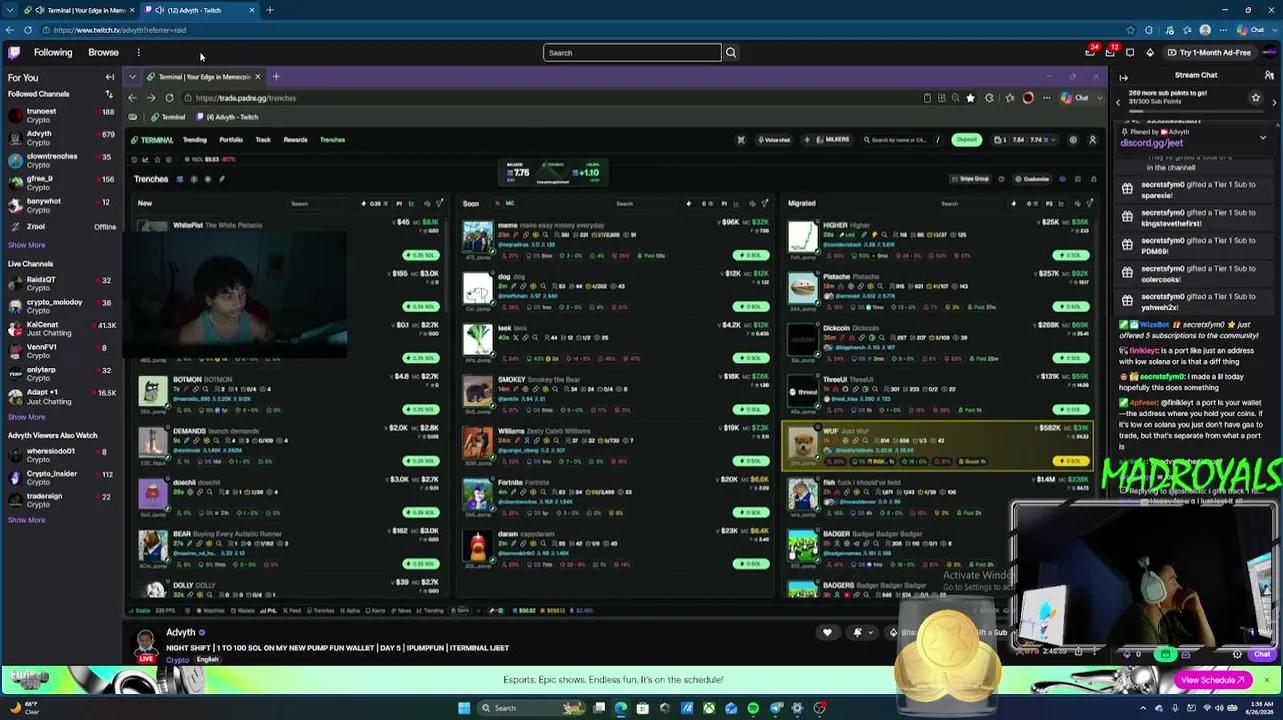The image size is (1283, 720).
Task: Select the Trending tab in Terminal
Action: [x=194, y=140]
